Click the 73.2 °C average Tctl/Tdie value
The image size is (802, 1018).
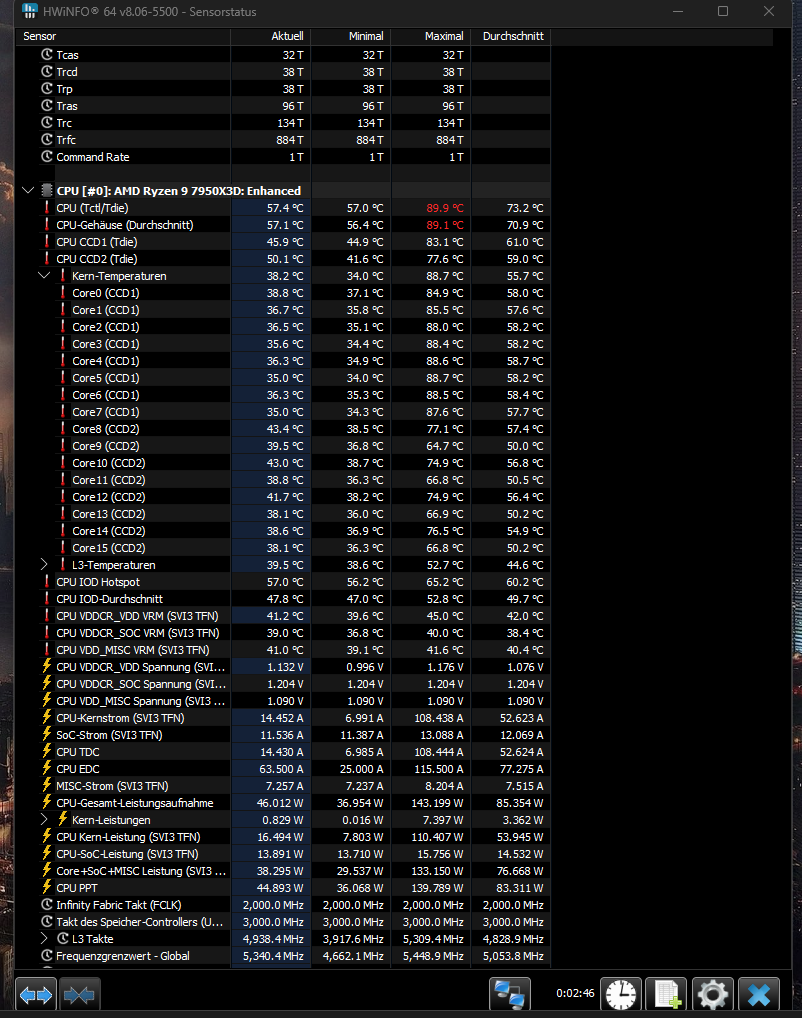(525, 208)
